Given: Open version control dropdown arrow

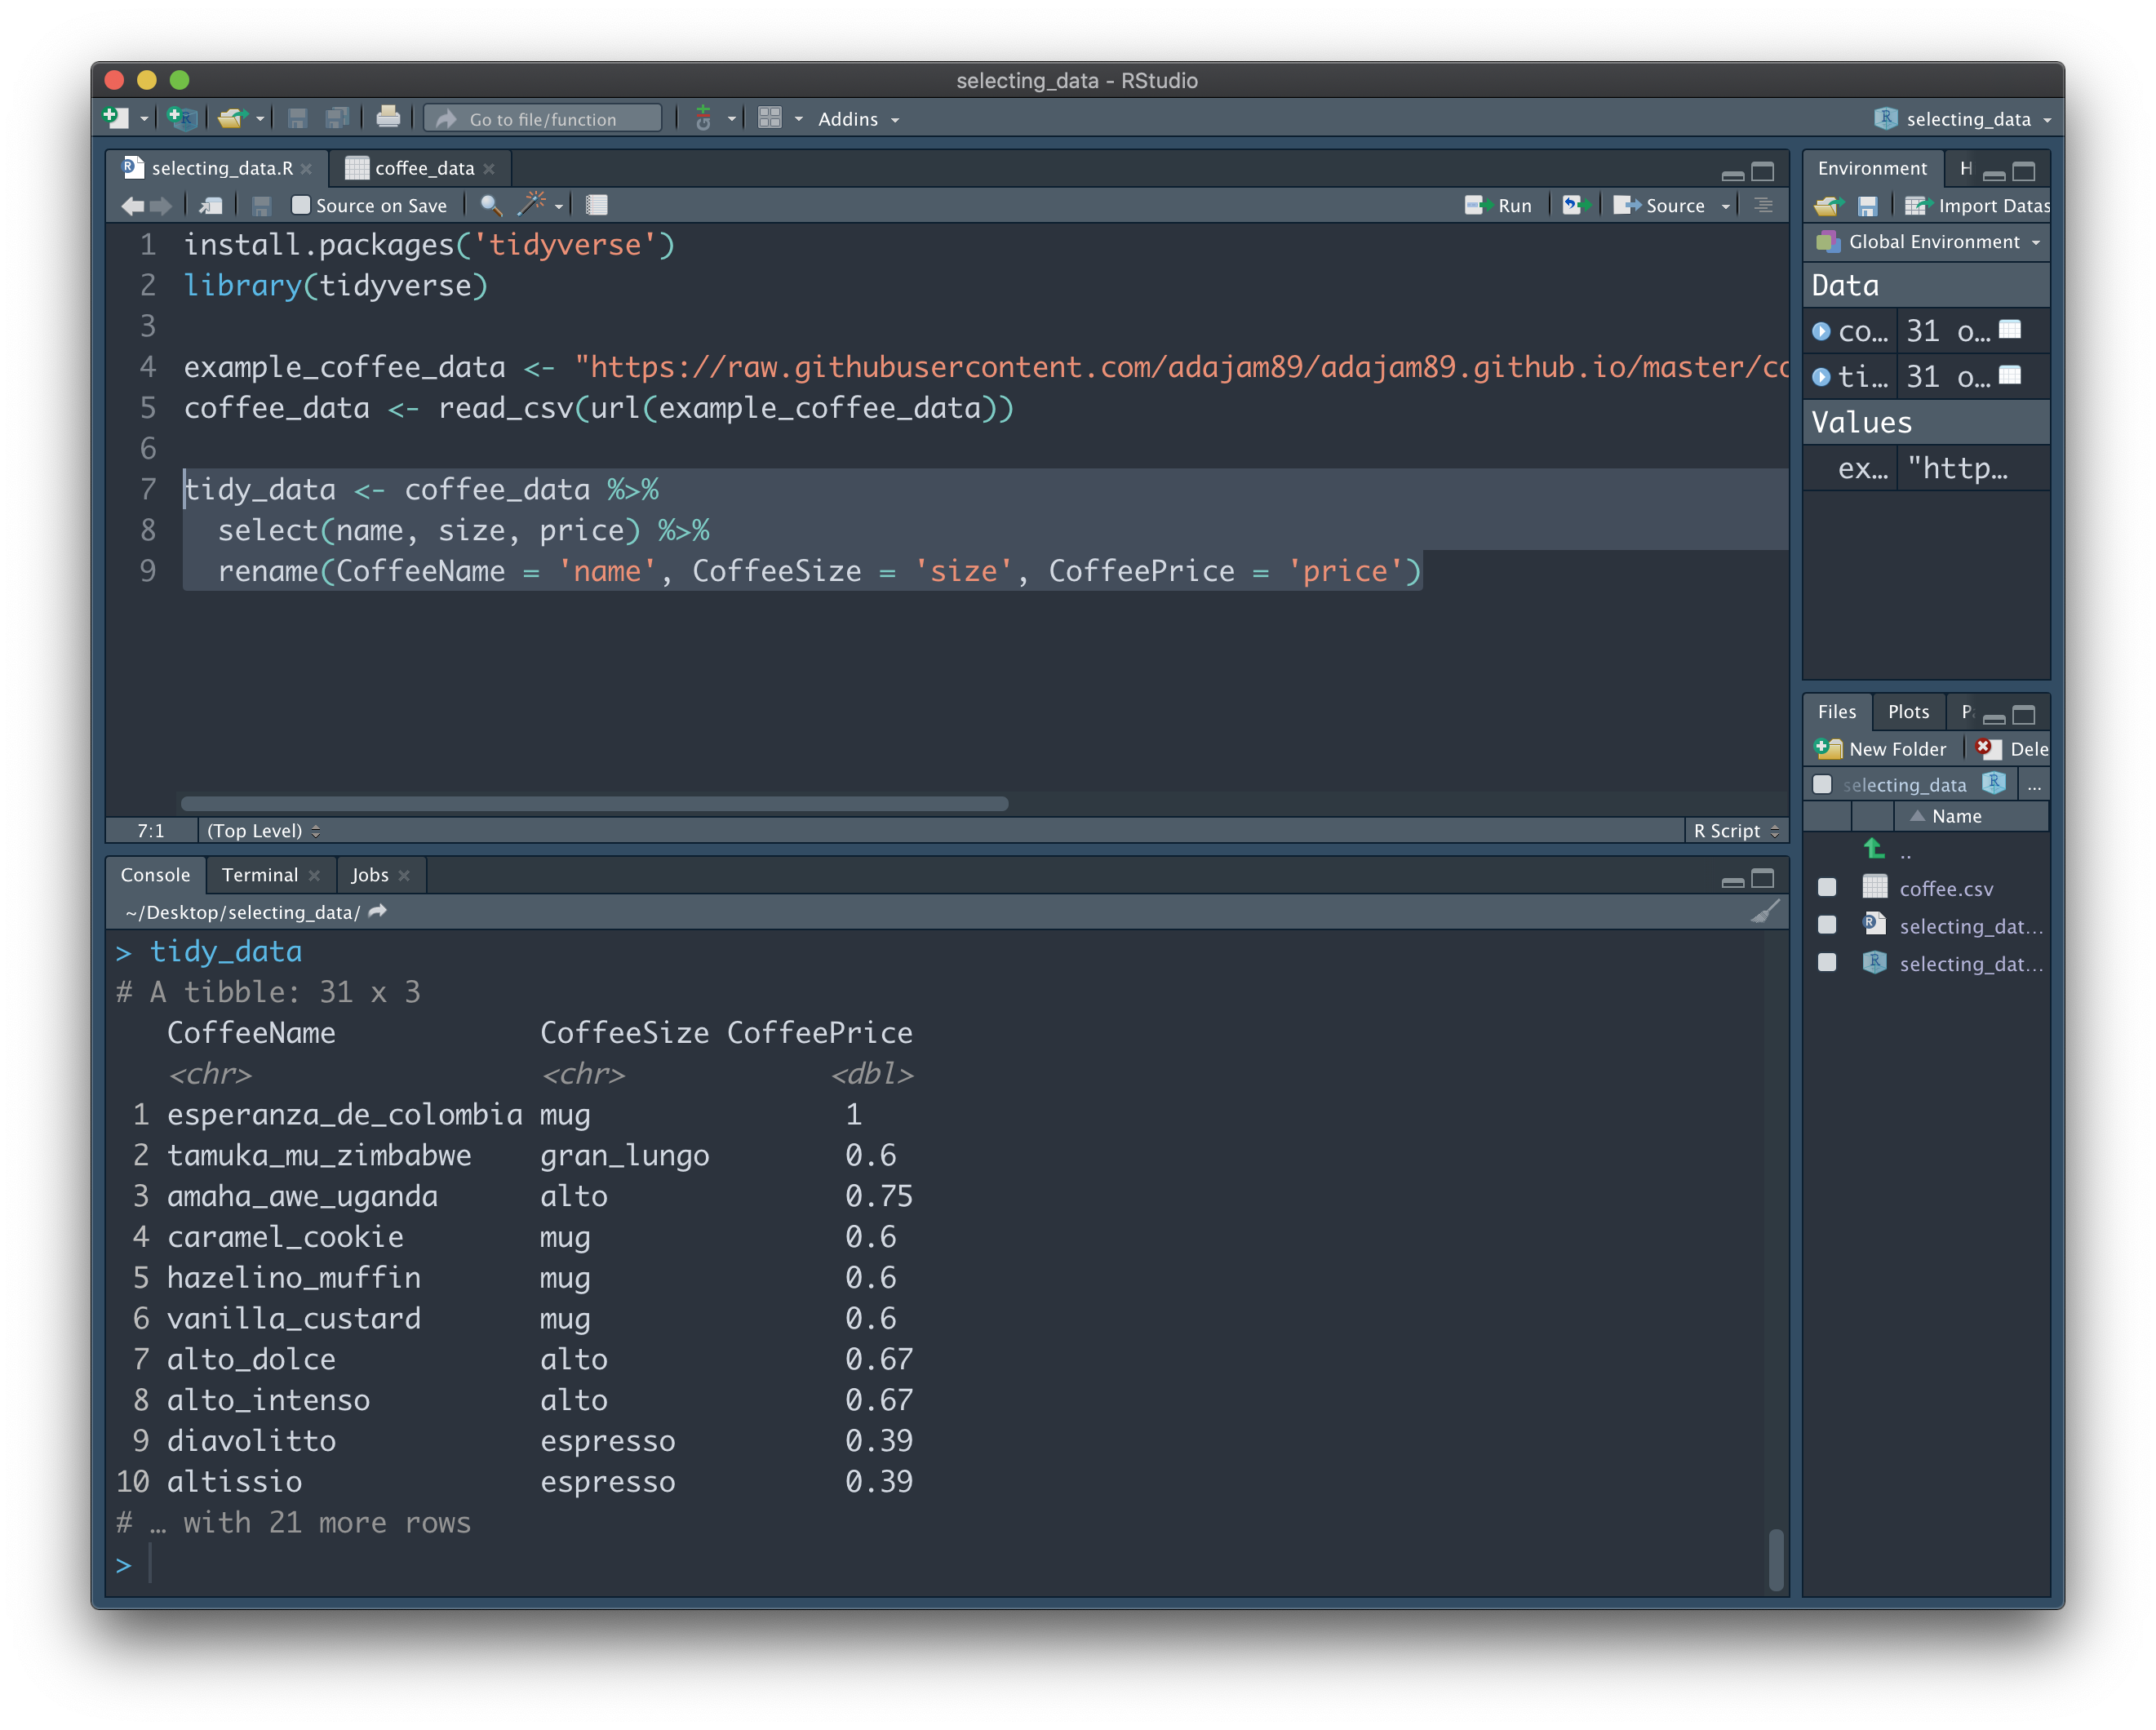Looking at the screenshot, I should (x=731, y=119).
